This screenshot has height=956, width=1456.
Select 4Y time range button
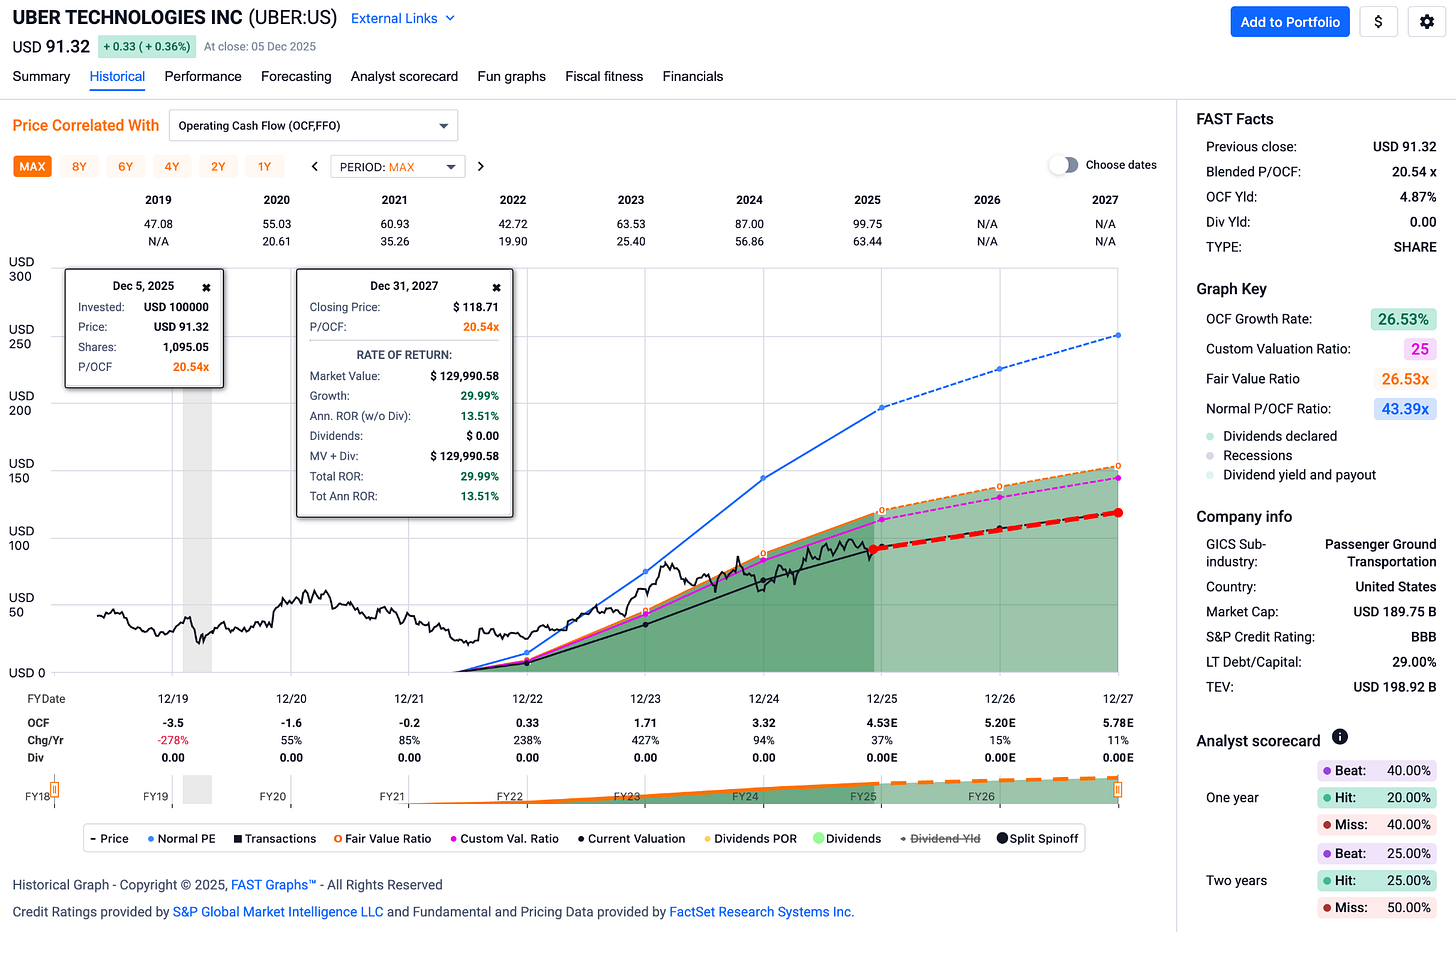pos(172,167)
